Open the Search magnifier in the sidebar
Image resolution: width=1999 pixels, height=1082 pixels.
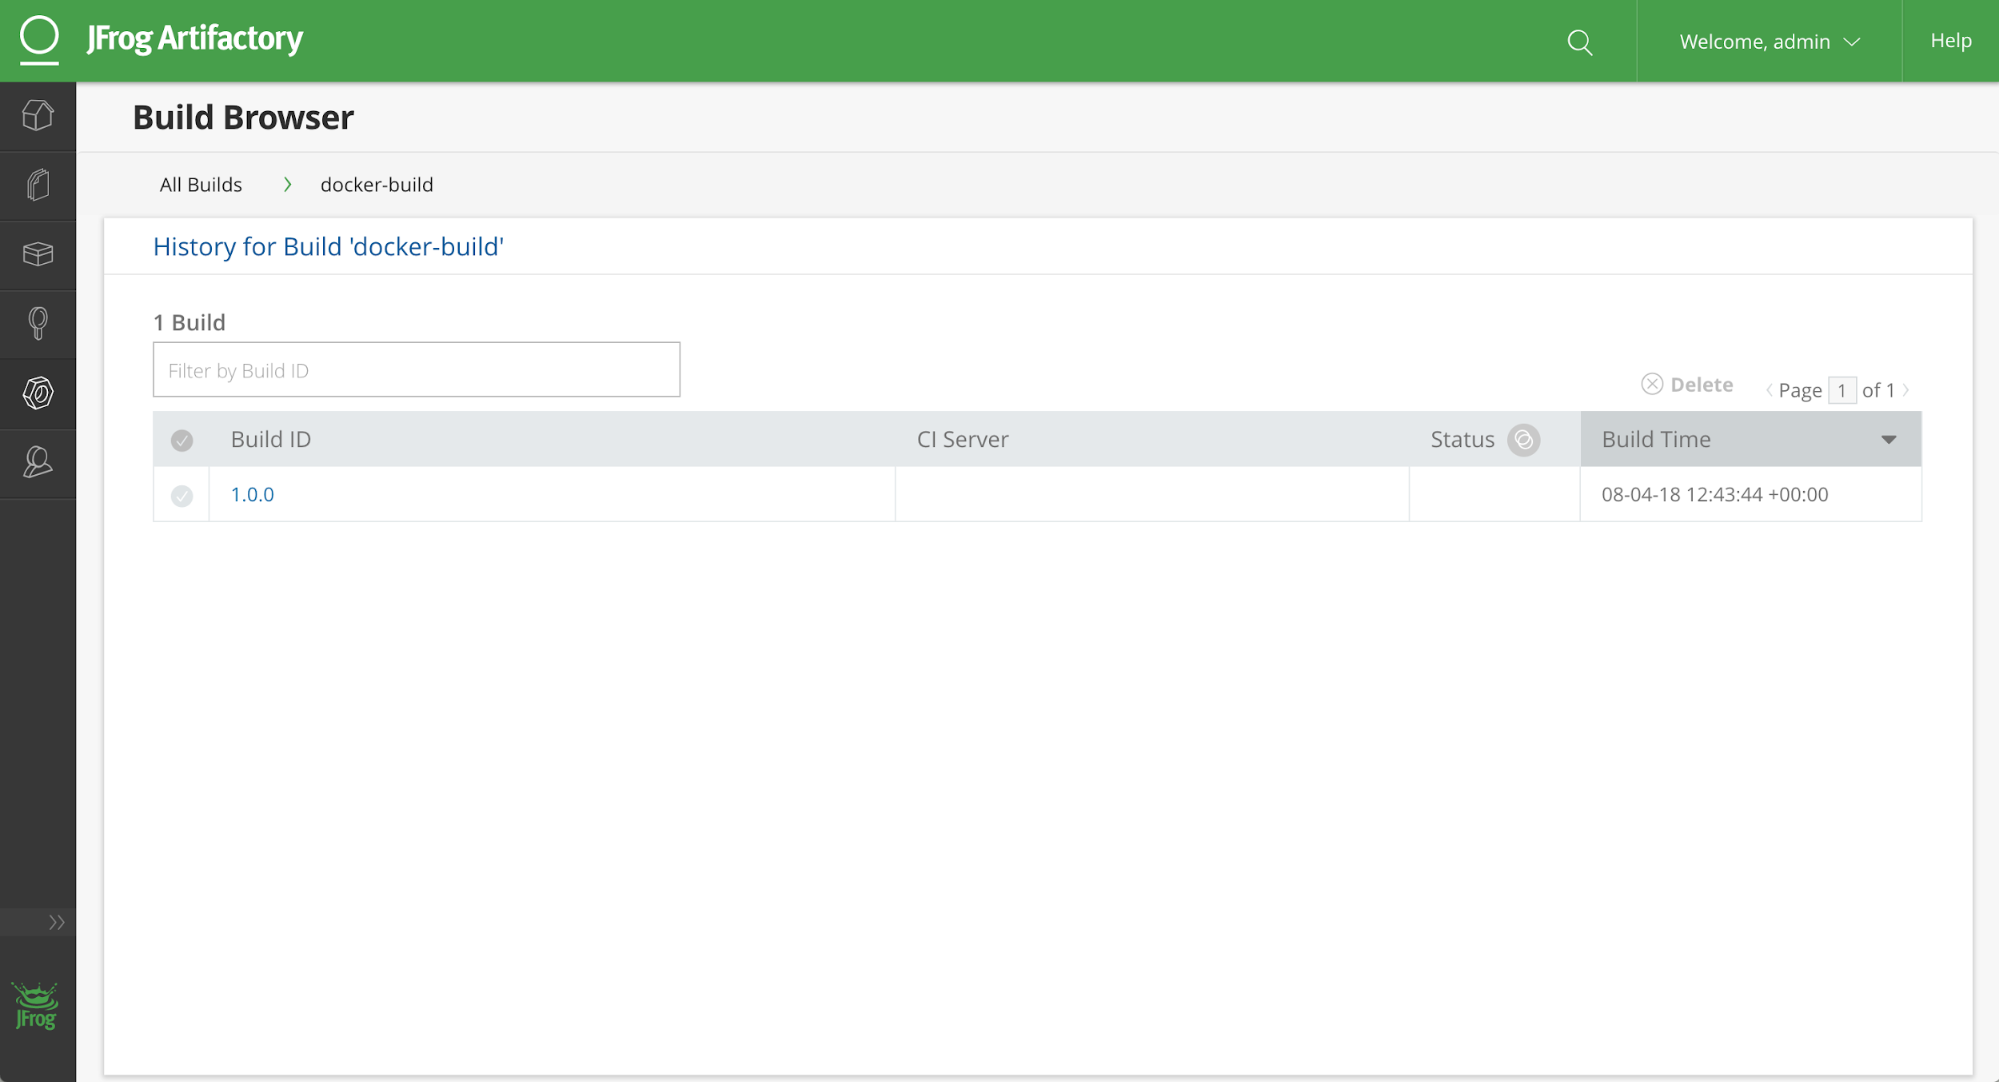(38, 322)
